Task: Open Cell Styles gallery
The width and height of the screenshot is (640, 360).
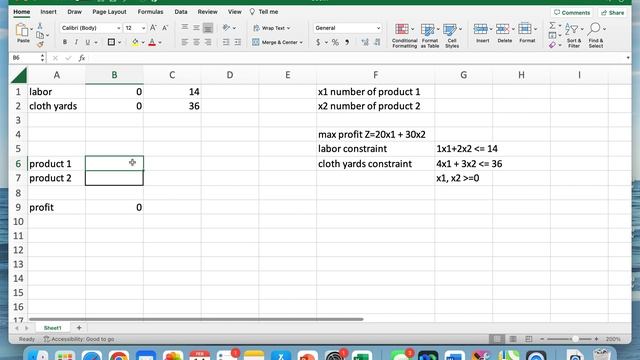Action: (x=452, y=36)
